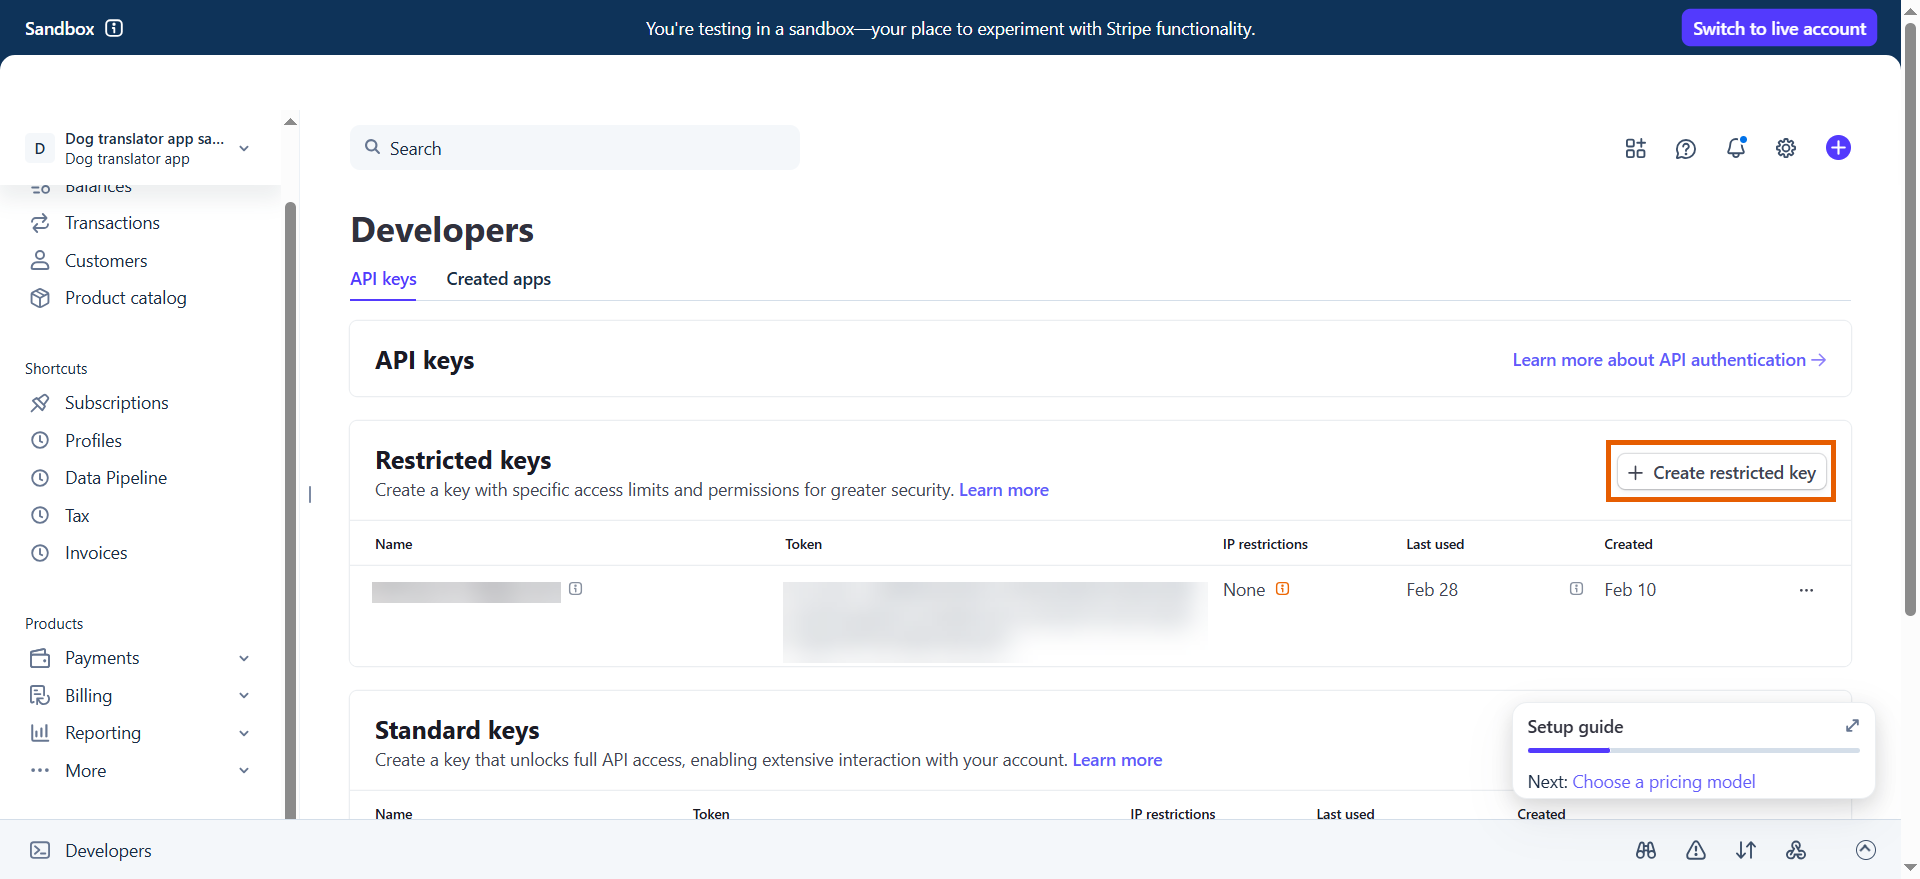Open Transactions in the sidebar
1920x879 pixels.
(112, 223)
